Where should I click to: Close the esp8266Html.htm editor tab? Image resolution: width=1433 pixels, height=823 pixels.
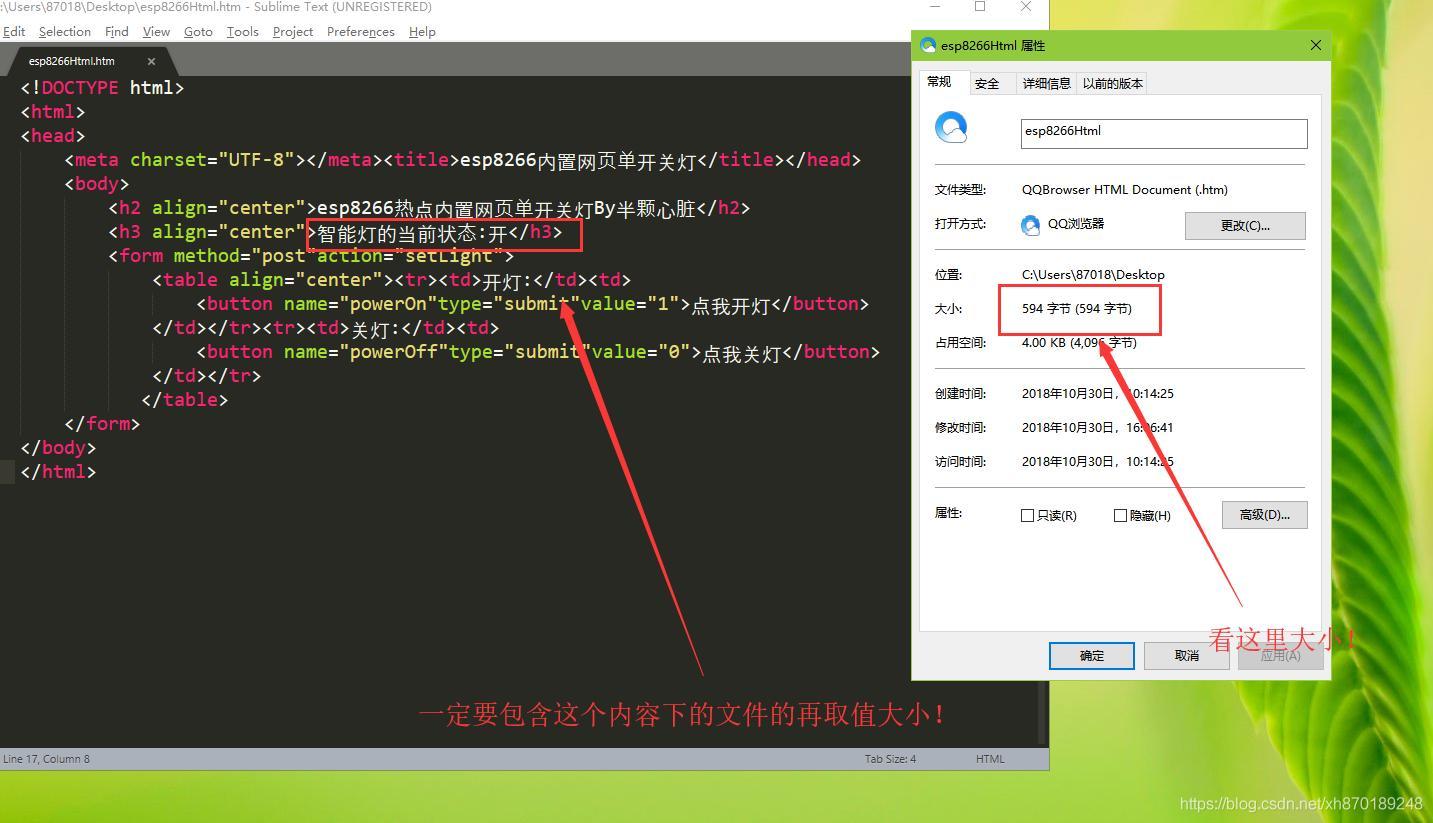151,61
